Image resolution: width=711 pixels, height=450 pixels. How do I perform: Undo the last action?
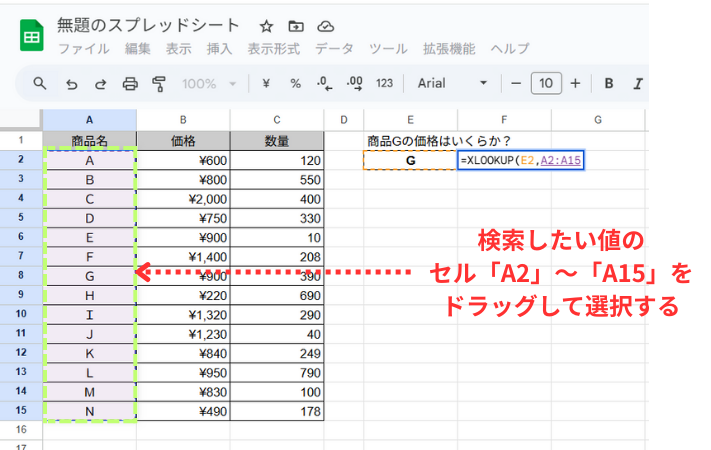coord(71,84)
